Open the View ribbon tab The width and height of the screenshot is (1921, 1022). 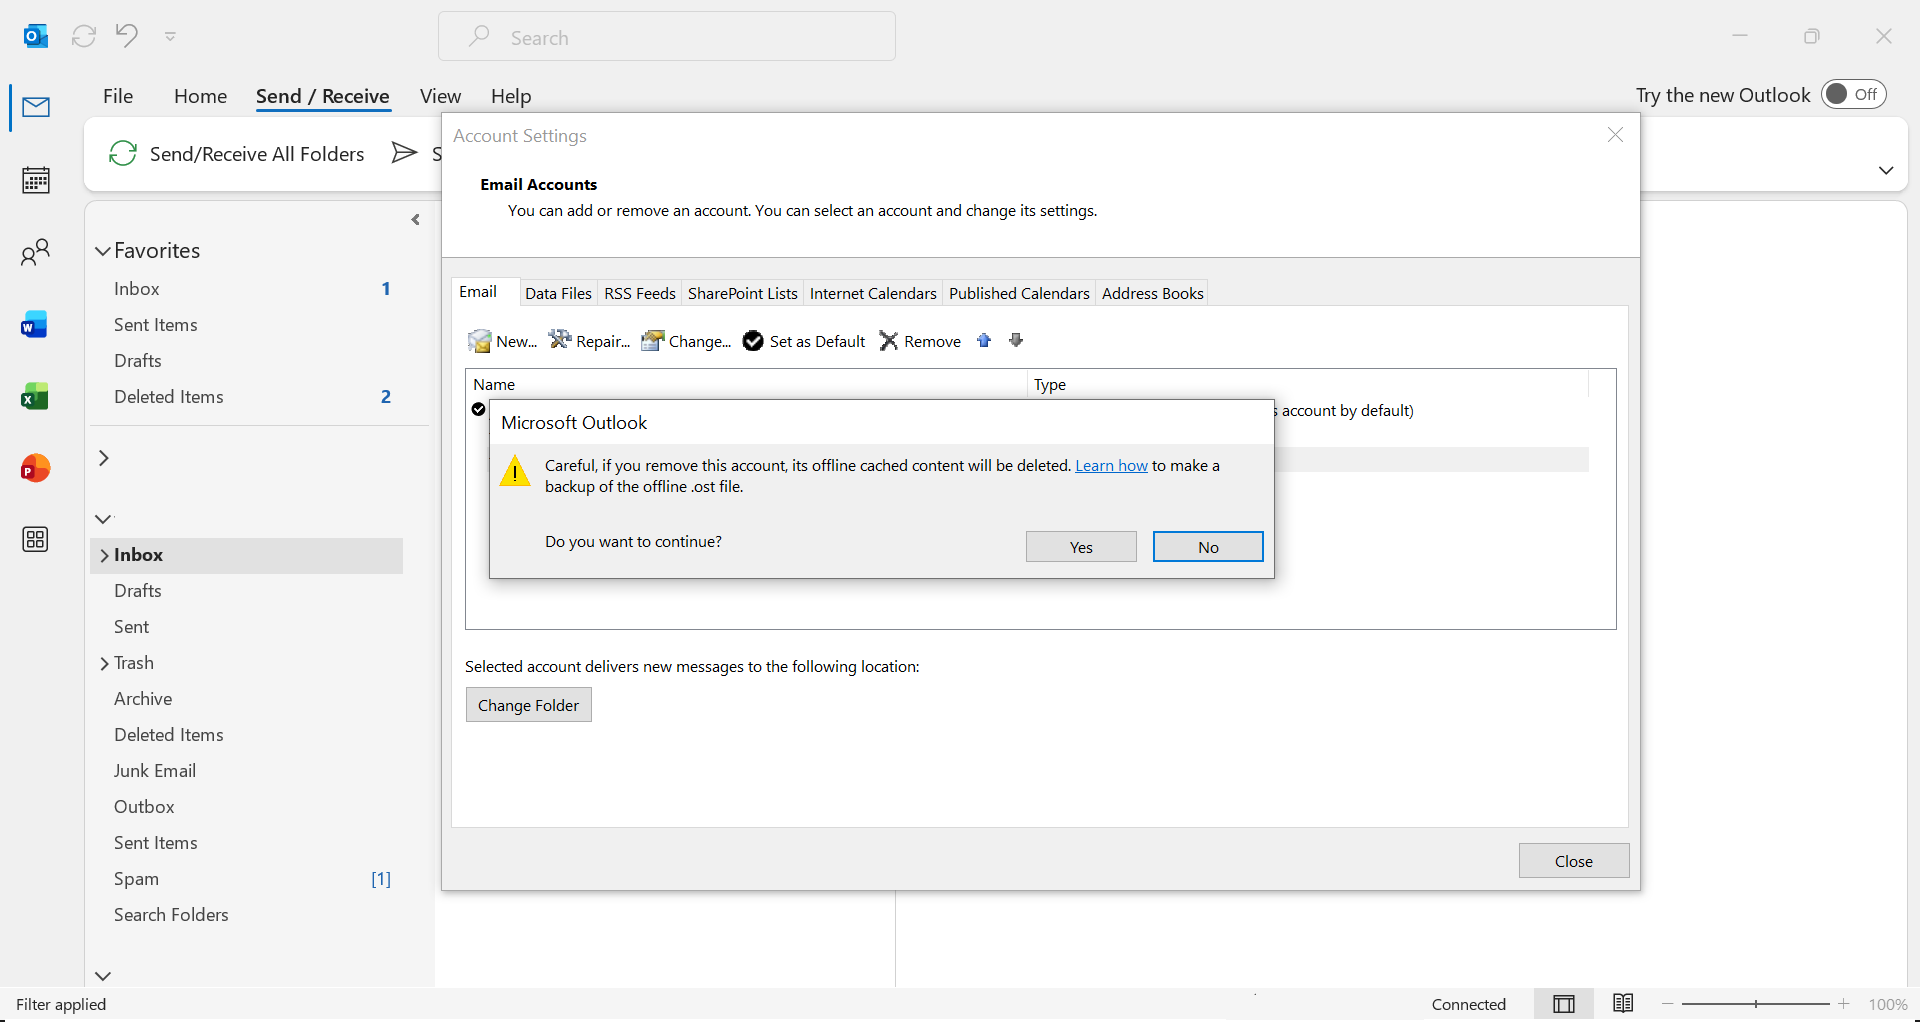[440, 96]
